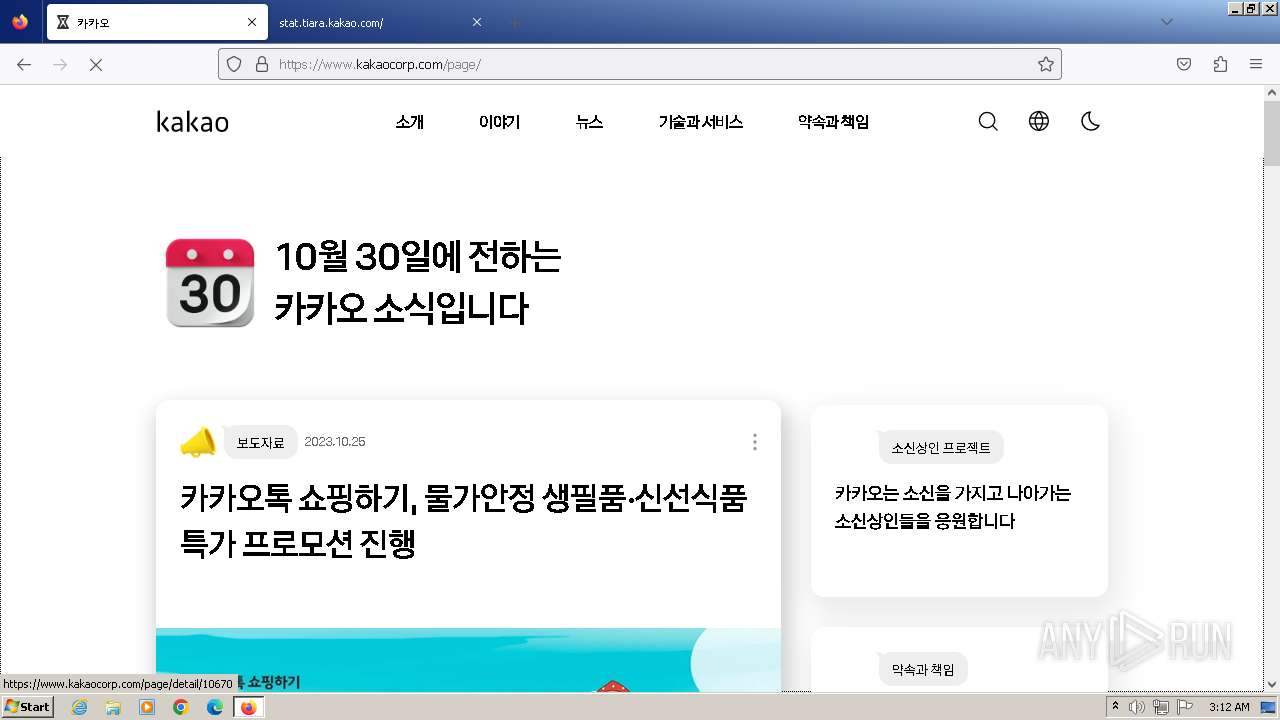Screen dimensions: 1280x720
Task: Click the browser forward arrow
Action: tap(60, 64)
